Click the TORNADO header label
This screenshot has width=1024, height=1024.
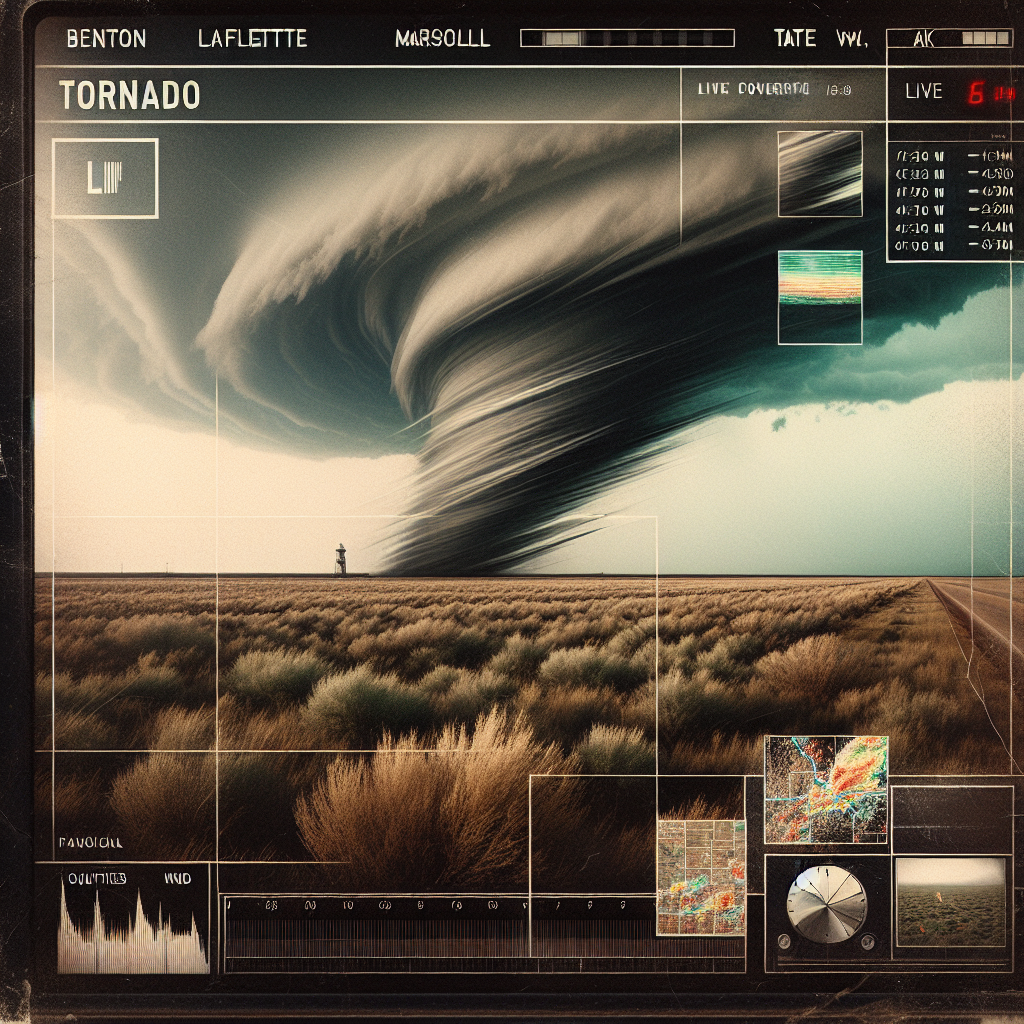pyautogui.click(x=129, y=95)
